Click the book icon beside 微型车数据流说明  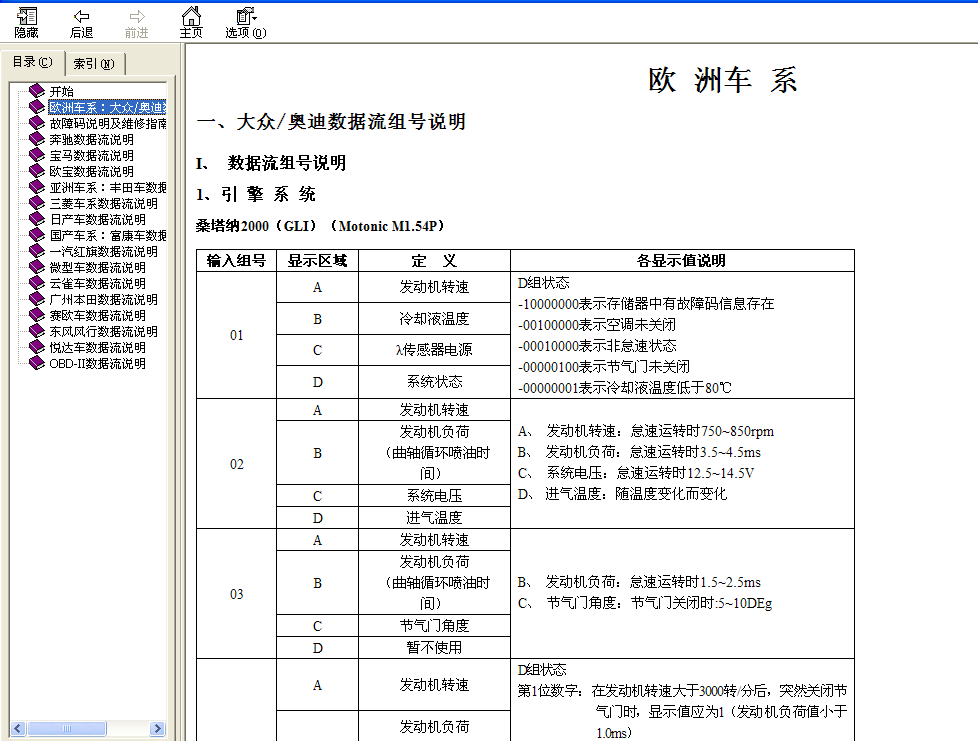(37, 267)
